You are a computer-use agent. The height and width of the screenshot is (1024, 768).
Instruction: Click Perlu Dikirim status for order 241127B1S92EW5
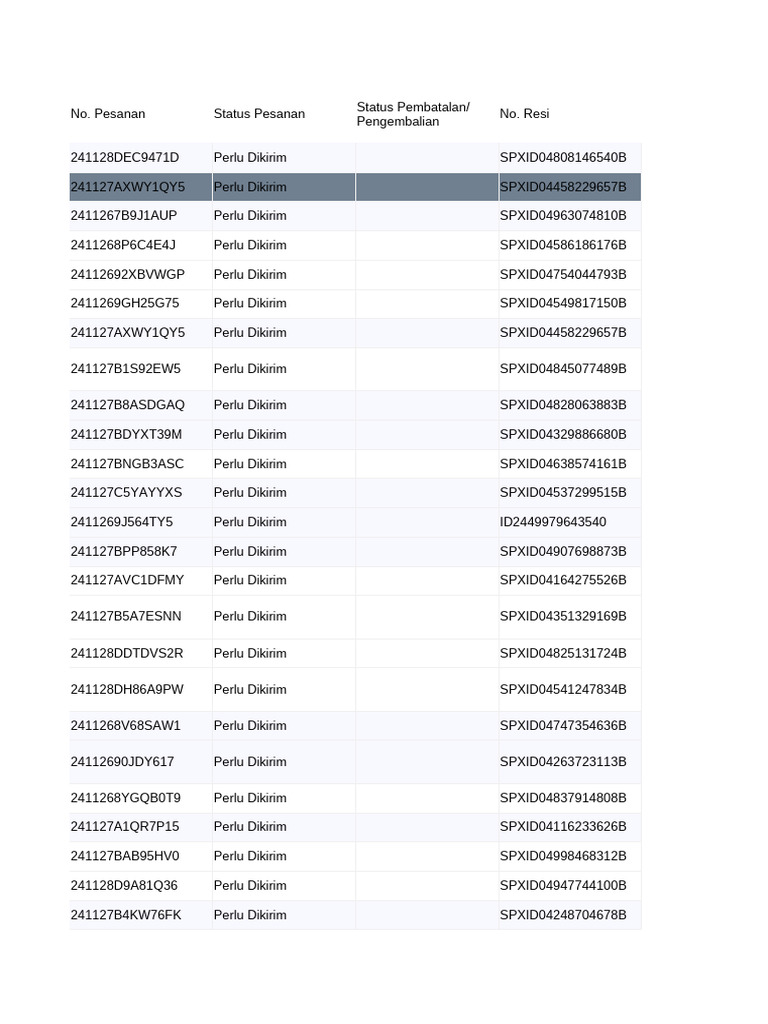point(250,369)
